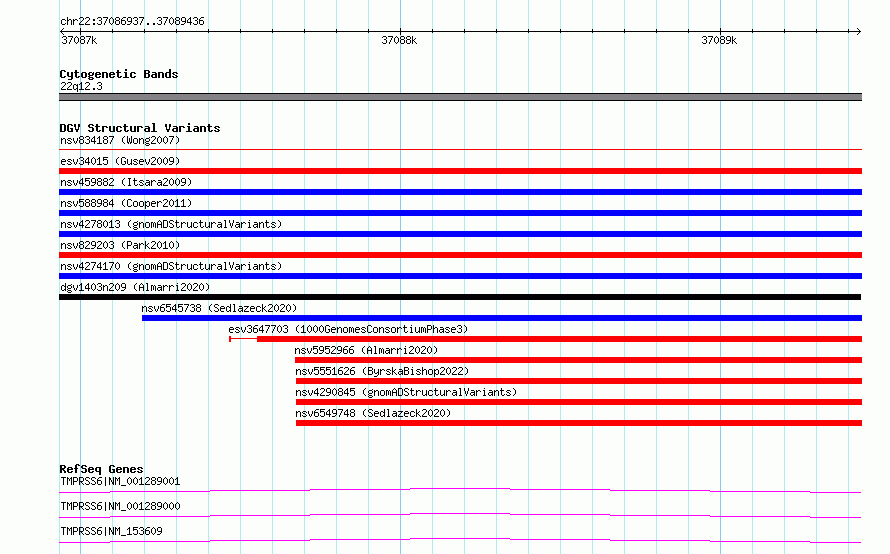The image size is (890, 554).
Task: Click the ruler's right-end arrowhead
Action: click(858, 31)
